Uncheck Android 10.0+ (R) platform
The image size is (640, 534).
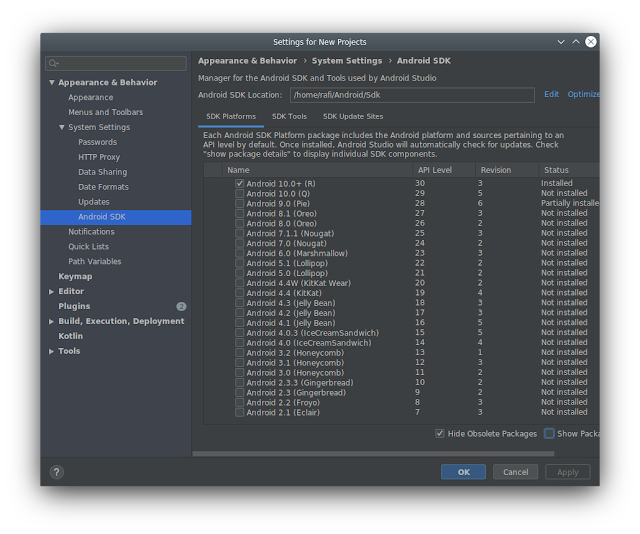240,184
